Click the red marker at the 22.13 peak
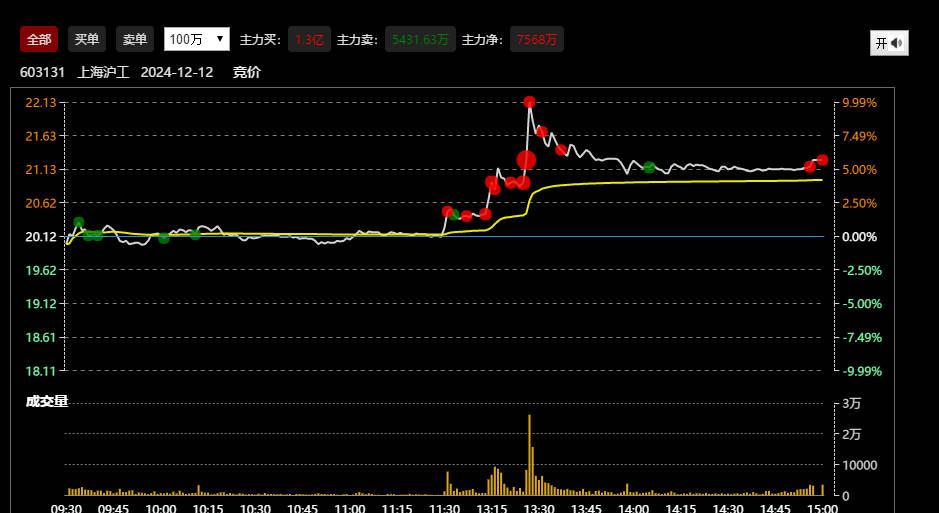Image resolution: width=939 pixels, height=513 pixels. coord(529,102)
